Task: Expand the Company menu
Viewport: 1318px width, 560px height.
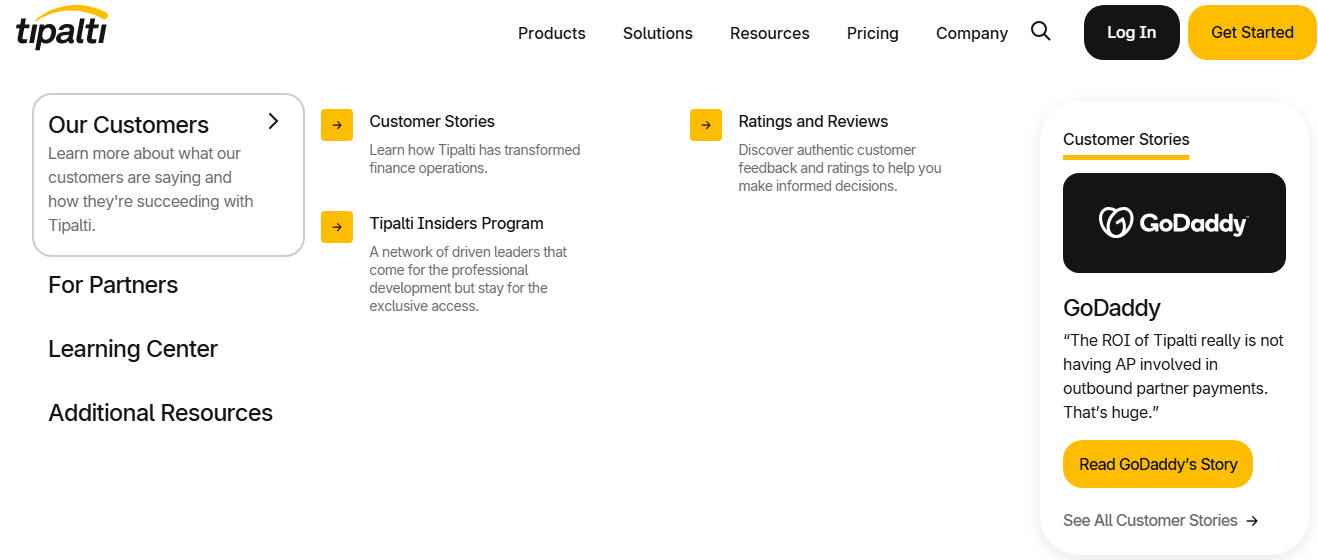Action: point(971,33)
